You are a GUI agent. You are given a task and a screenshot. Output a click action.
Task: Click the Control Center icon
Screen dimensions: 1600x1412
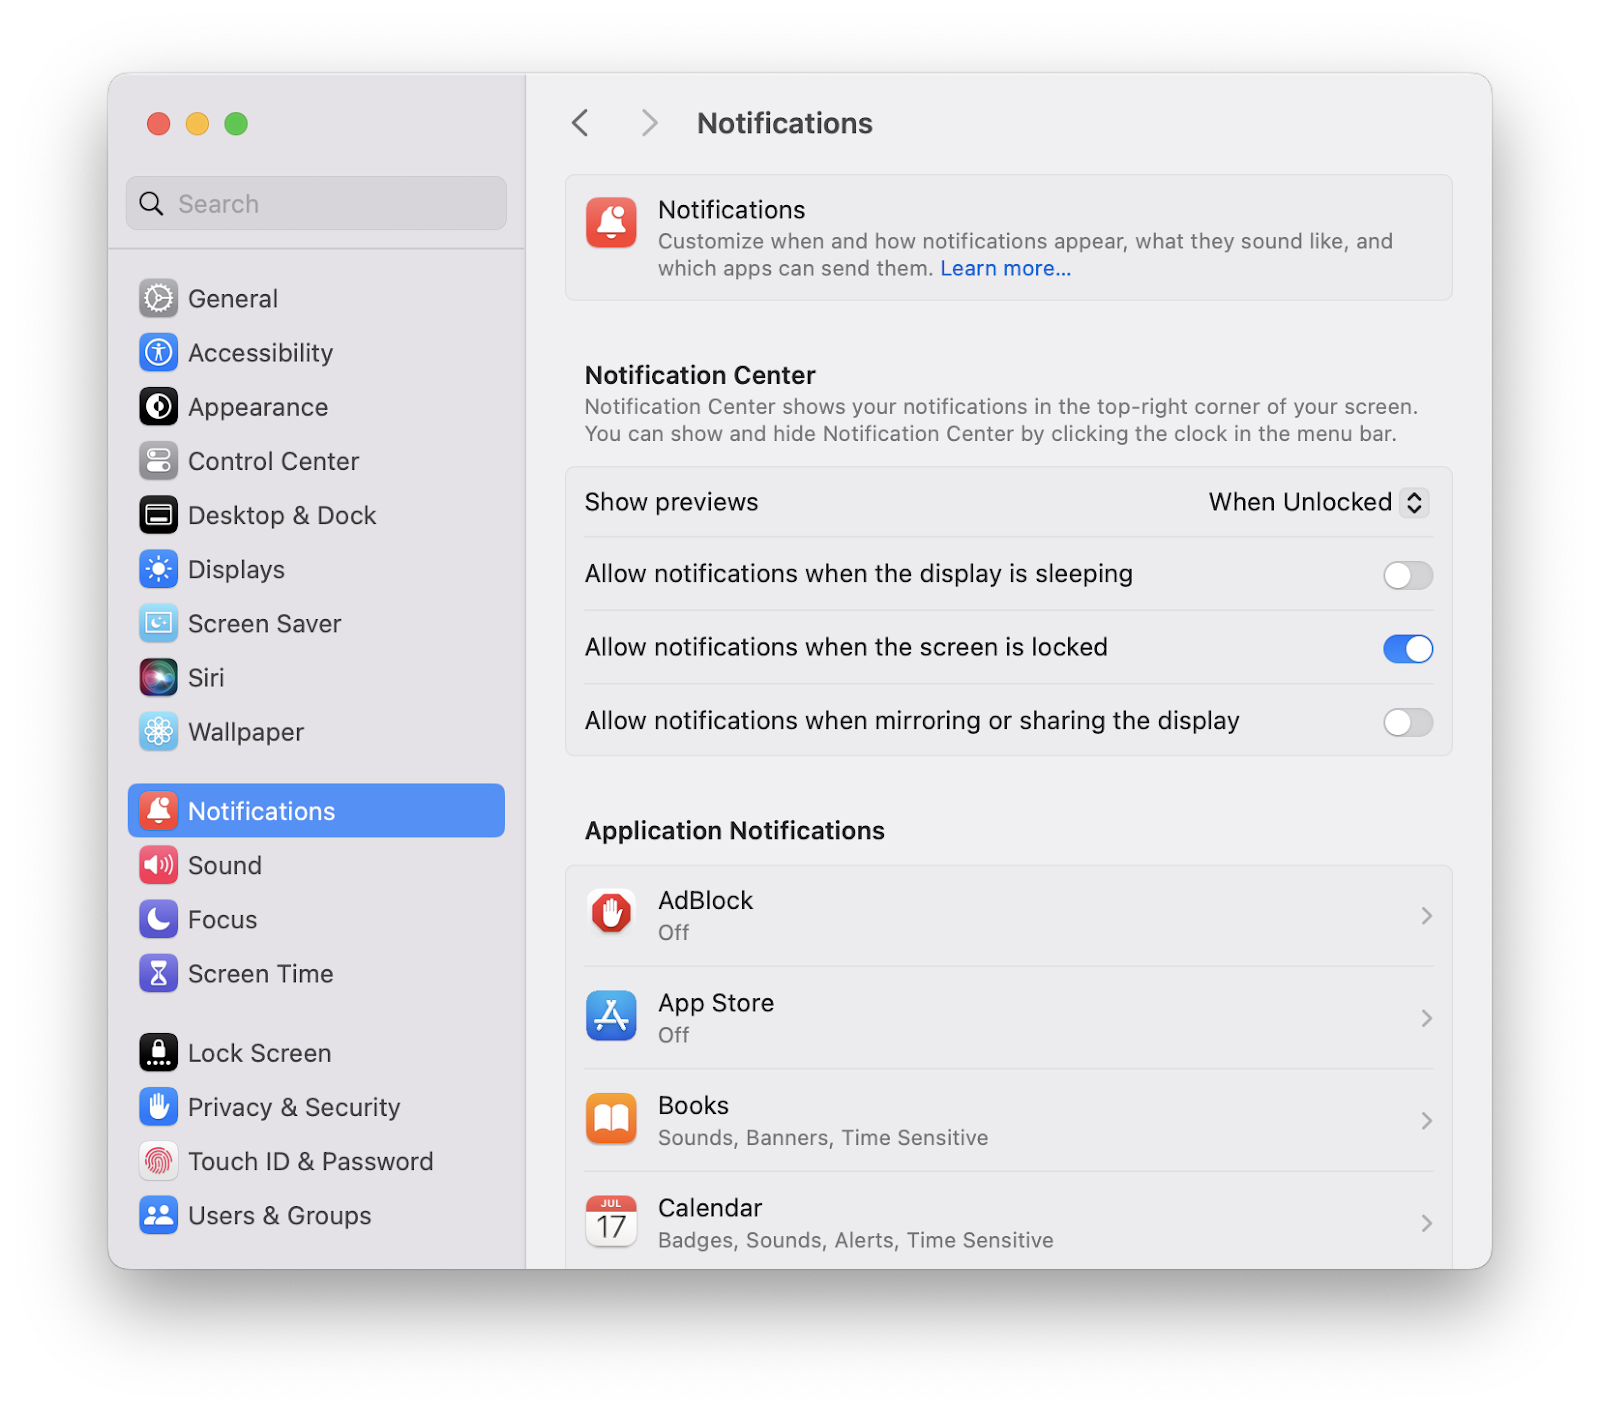[x=158, y=461]
